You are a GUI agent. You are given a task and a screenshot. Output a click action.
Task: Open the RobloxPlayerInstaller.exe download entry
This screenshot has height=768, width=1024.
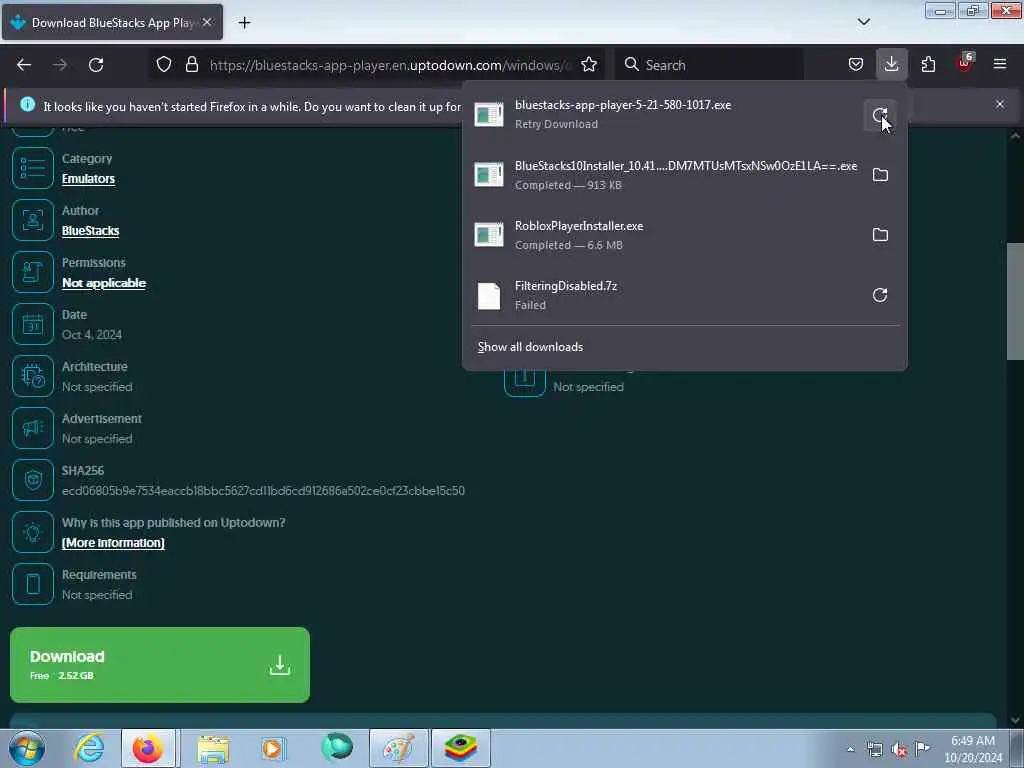(x=663, y=235)
